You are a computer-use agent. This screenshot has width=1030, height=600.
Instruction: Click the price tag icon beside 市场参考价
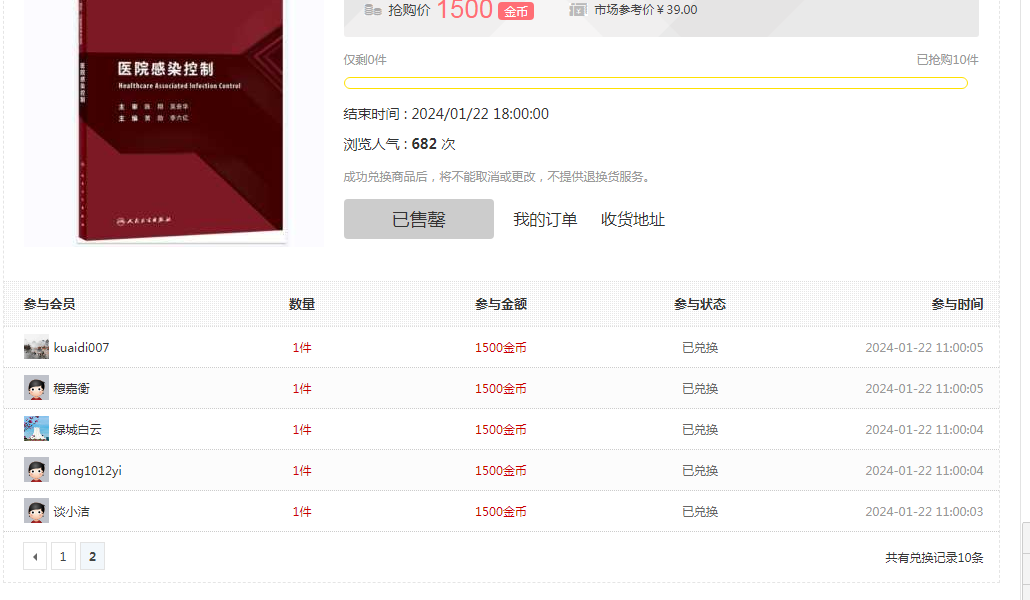579,9
